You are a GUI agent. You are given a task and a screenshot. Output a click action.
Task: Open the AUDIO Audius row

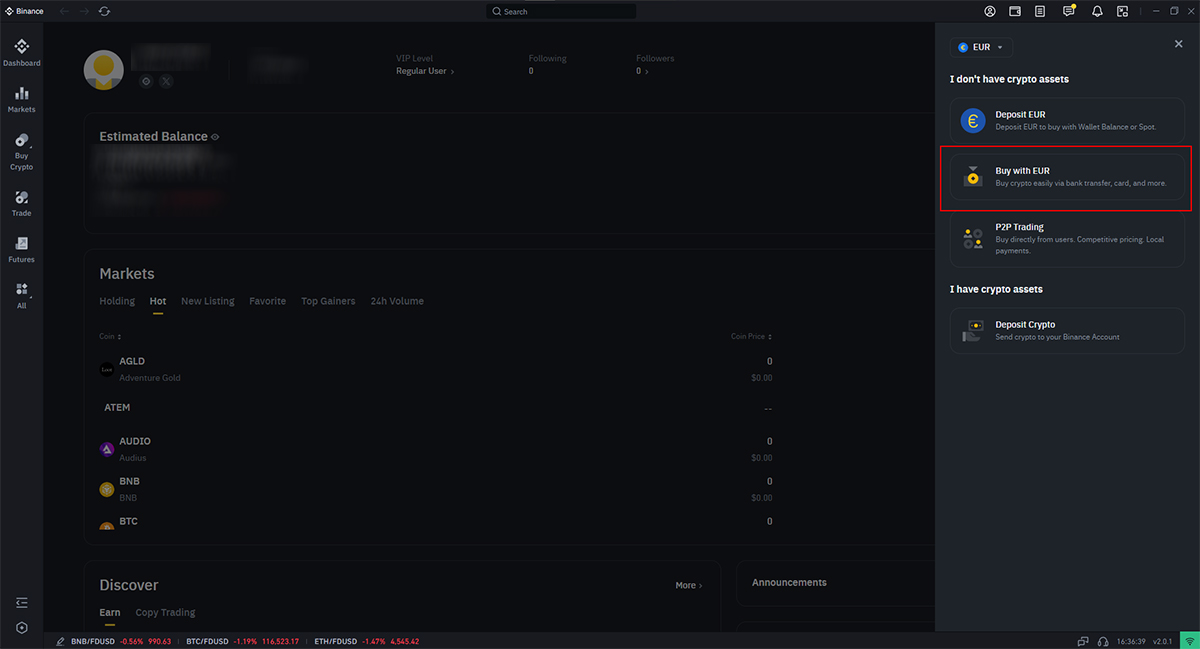[x=436, y=449]
